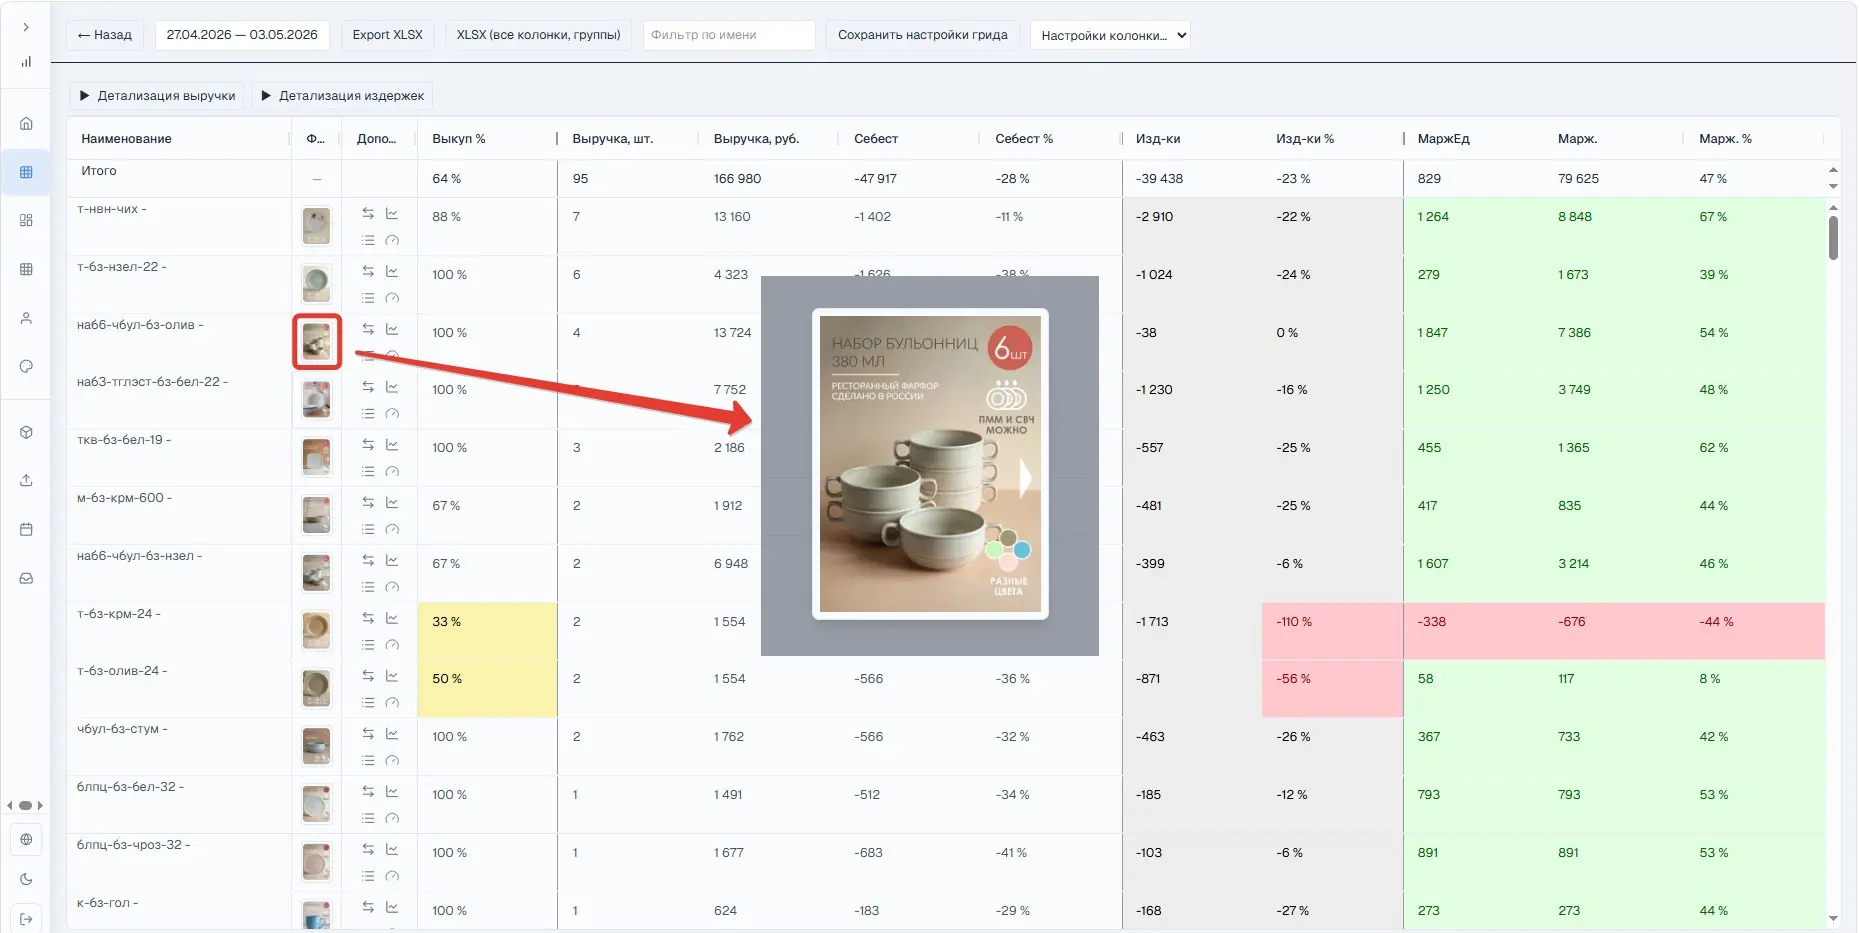Focus the Фильтр по имени input field

729,35
